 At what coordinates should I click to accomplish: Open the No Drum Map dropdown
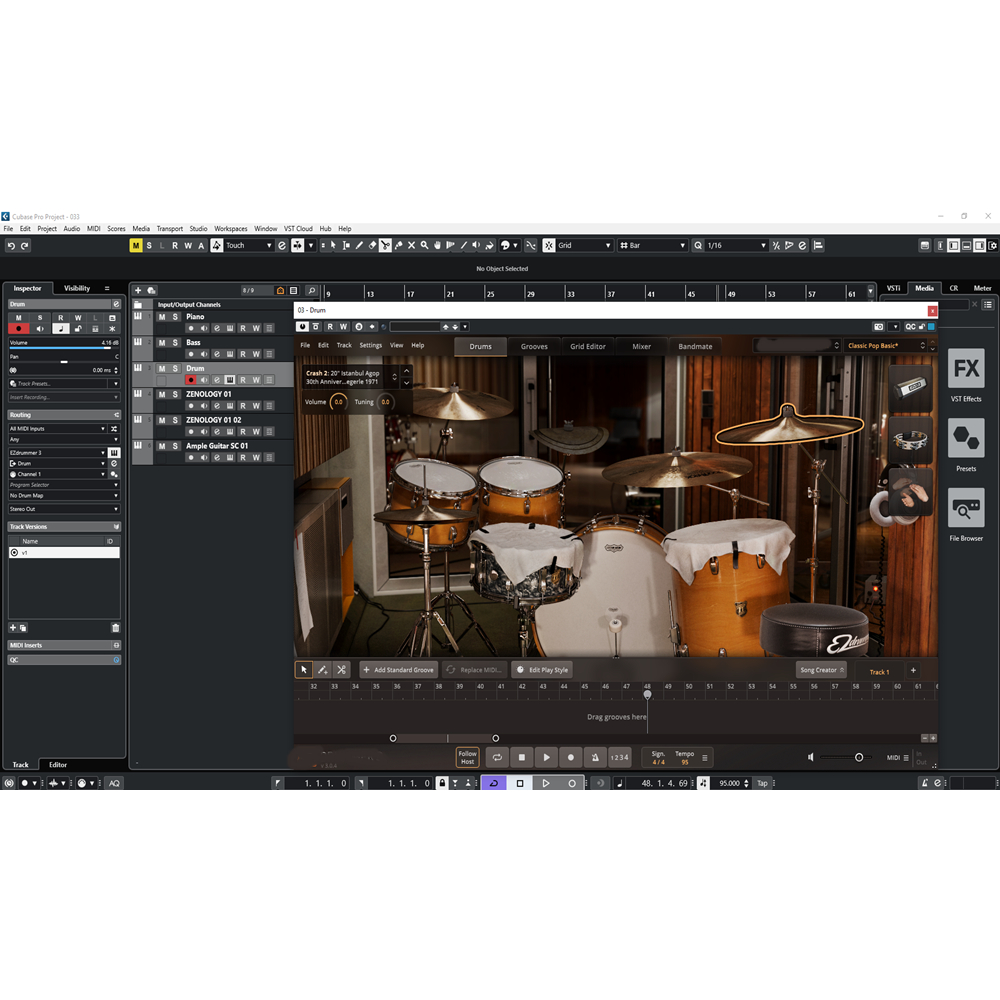pyautogui.click(x=64, y=496)
